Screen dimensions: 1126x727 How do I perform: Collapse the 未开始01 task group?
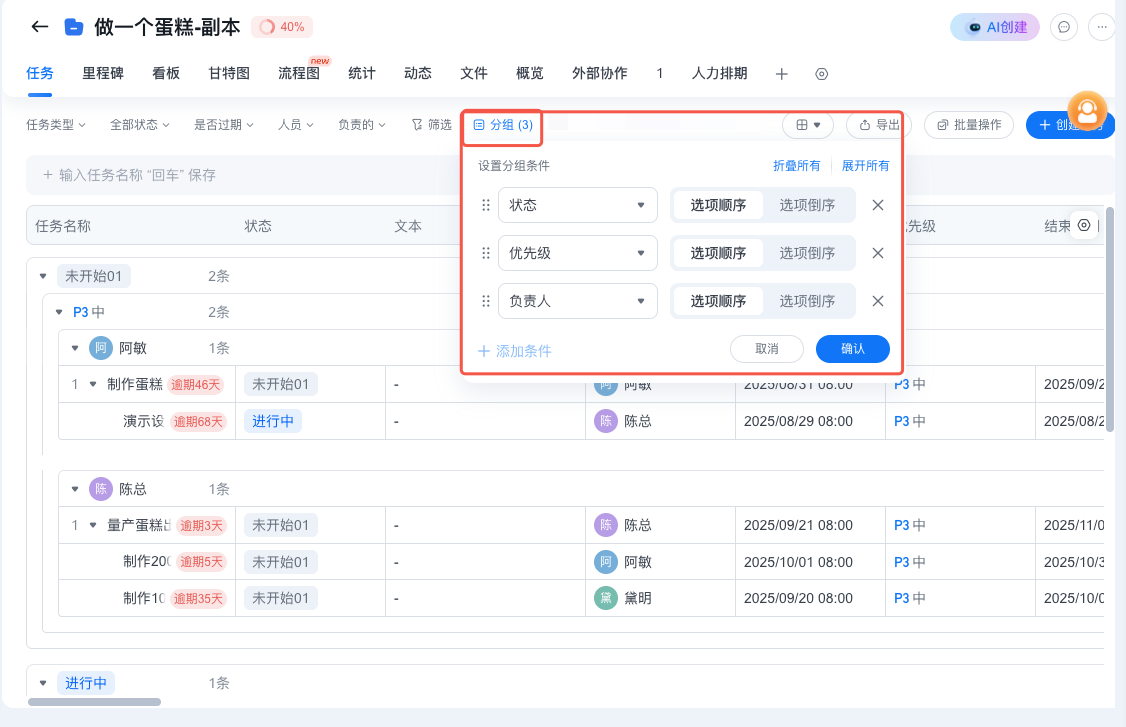[41, 275]
